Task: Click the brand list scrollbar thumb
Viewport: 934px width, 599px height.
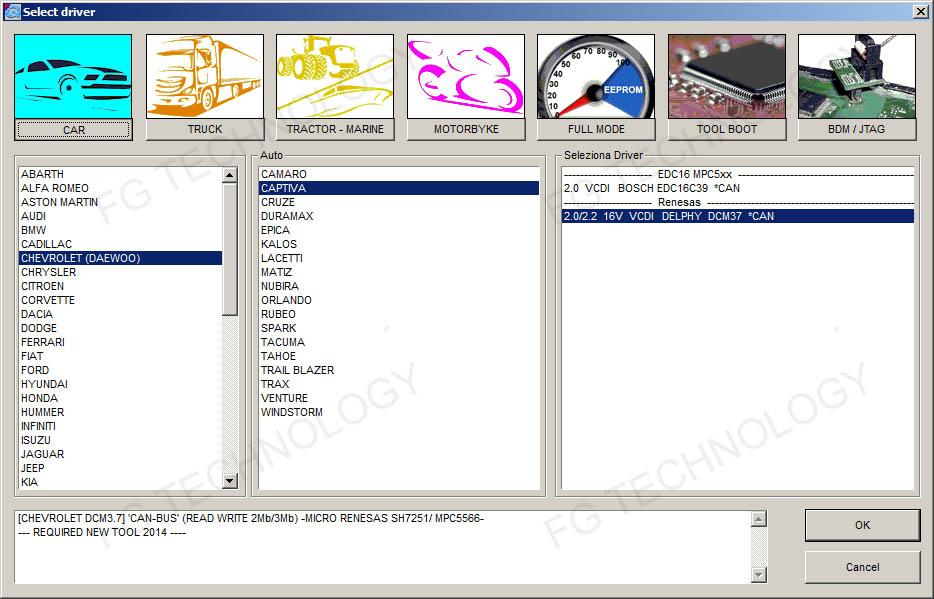Action: [229, 249]
